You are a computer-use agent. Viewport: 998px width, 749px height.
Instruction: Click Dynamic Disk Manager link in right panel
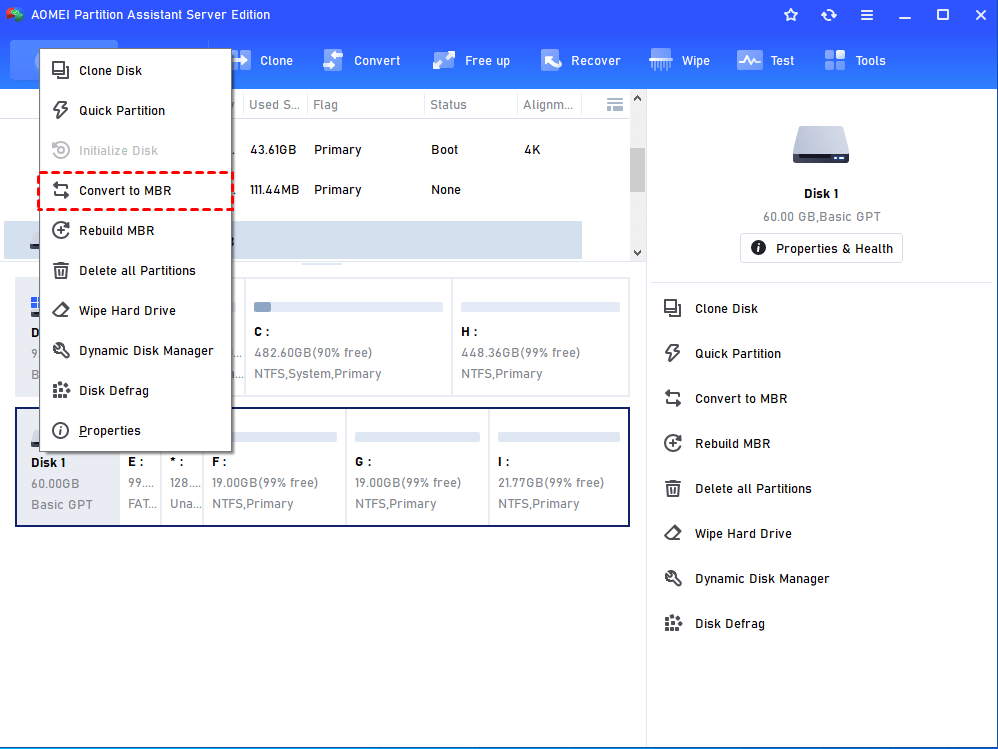coord(762,578)
